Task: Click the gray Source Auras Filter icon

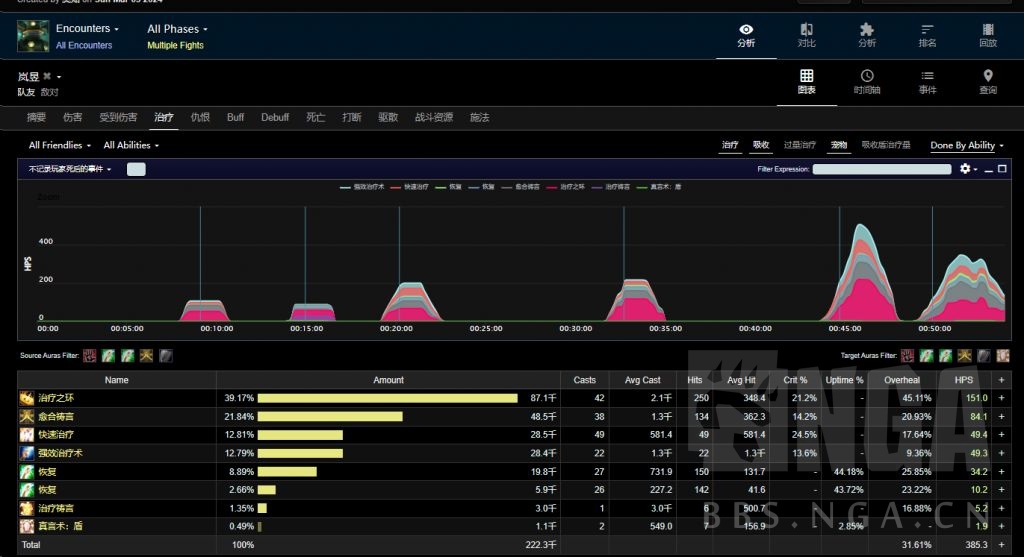Action: [x=166, y=356]
